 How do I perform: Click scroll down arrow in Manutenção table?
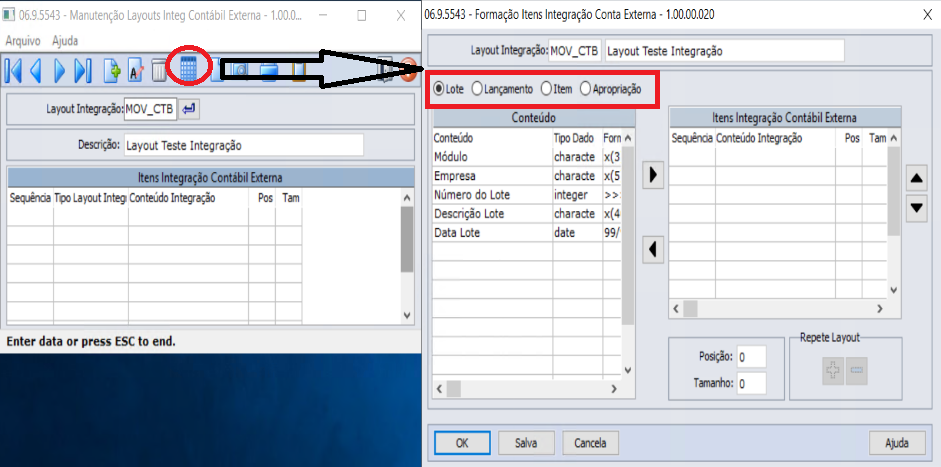(x=407, y=315)
